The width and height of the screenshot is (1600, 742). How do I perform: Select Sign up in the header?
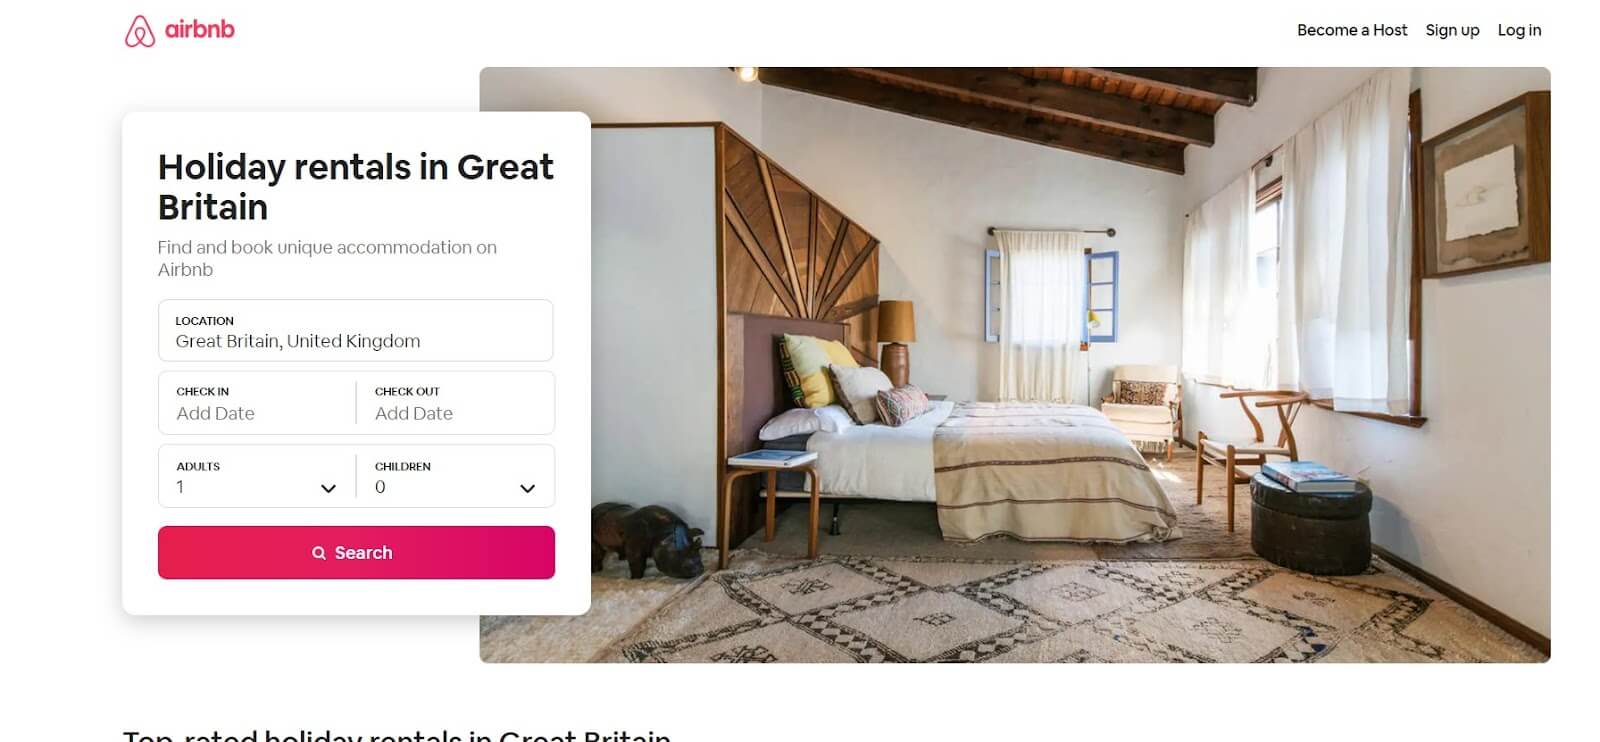coord(1452,30)
